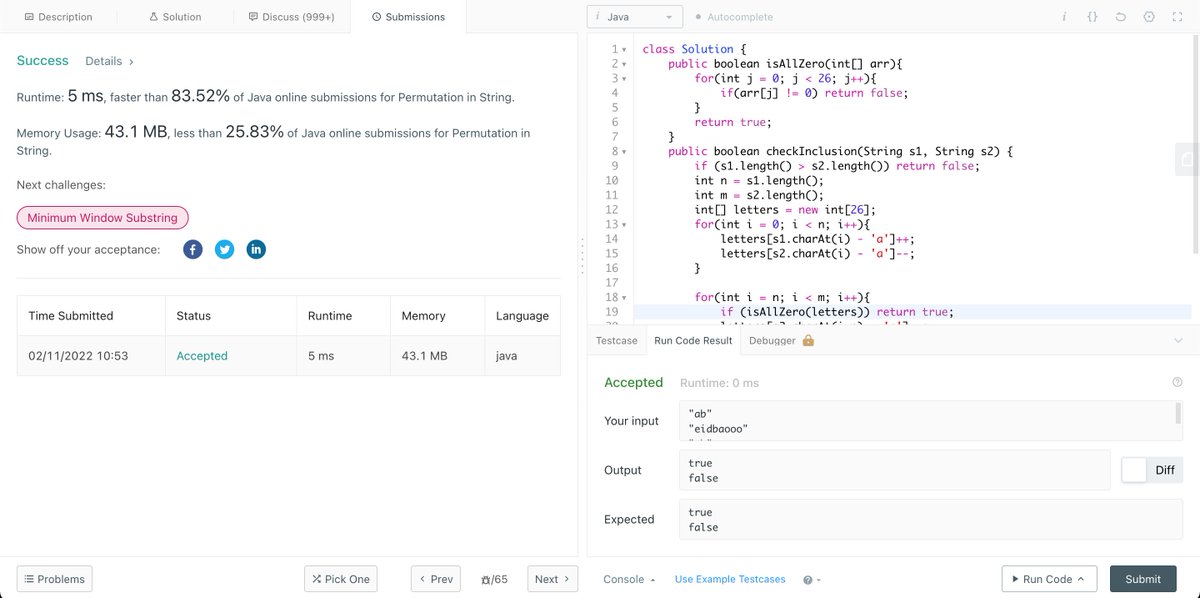Open Minimum Window Substring challenge
Viewport: 1200px width, 598px height.
point(103,218)
